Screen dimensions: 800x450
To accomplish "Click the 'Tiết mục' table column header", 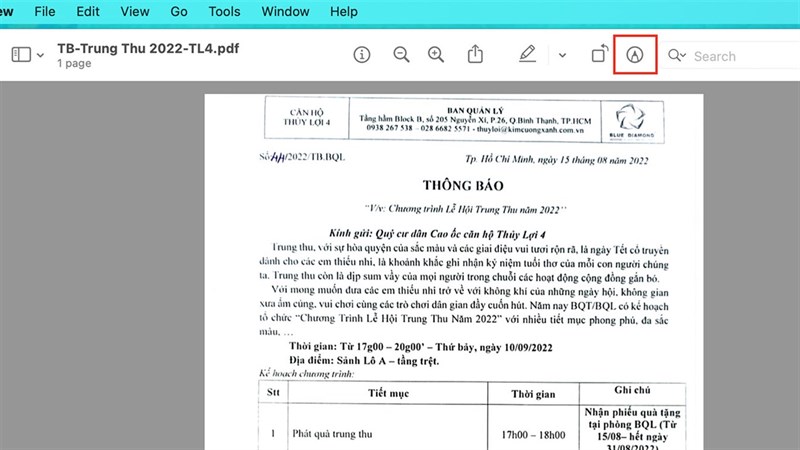I will tap(388, 393).
